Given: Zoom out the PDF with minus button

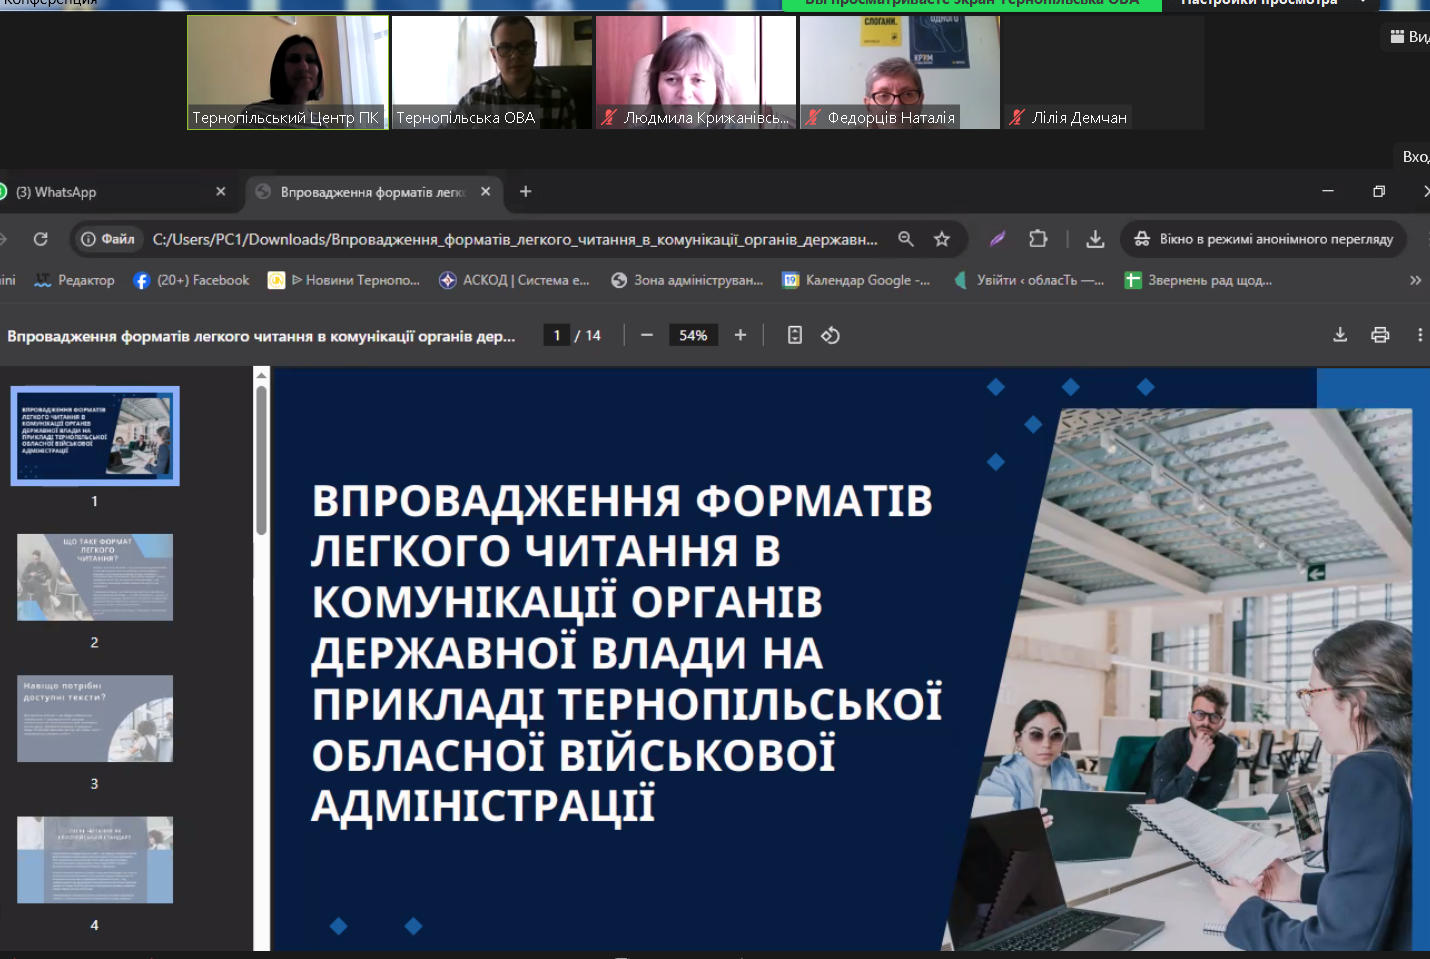Looking at the screenshot, I should [x=647, y=335].
